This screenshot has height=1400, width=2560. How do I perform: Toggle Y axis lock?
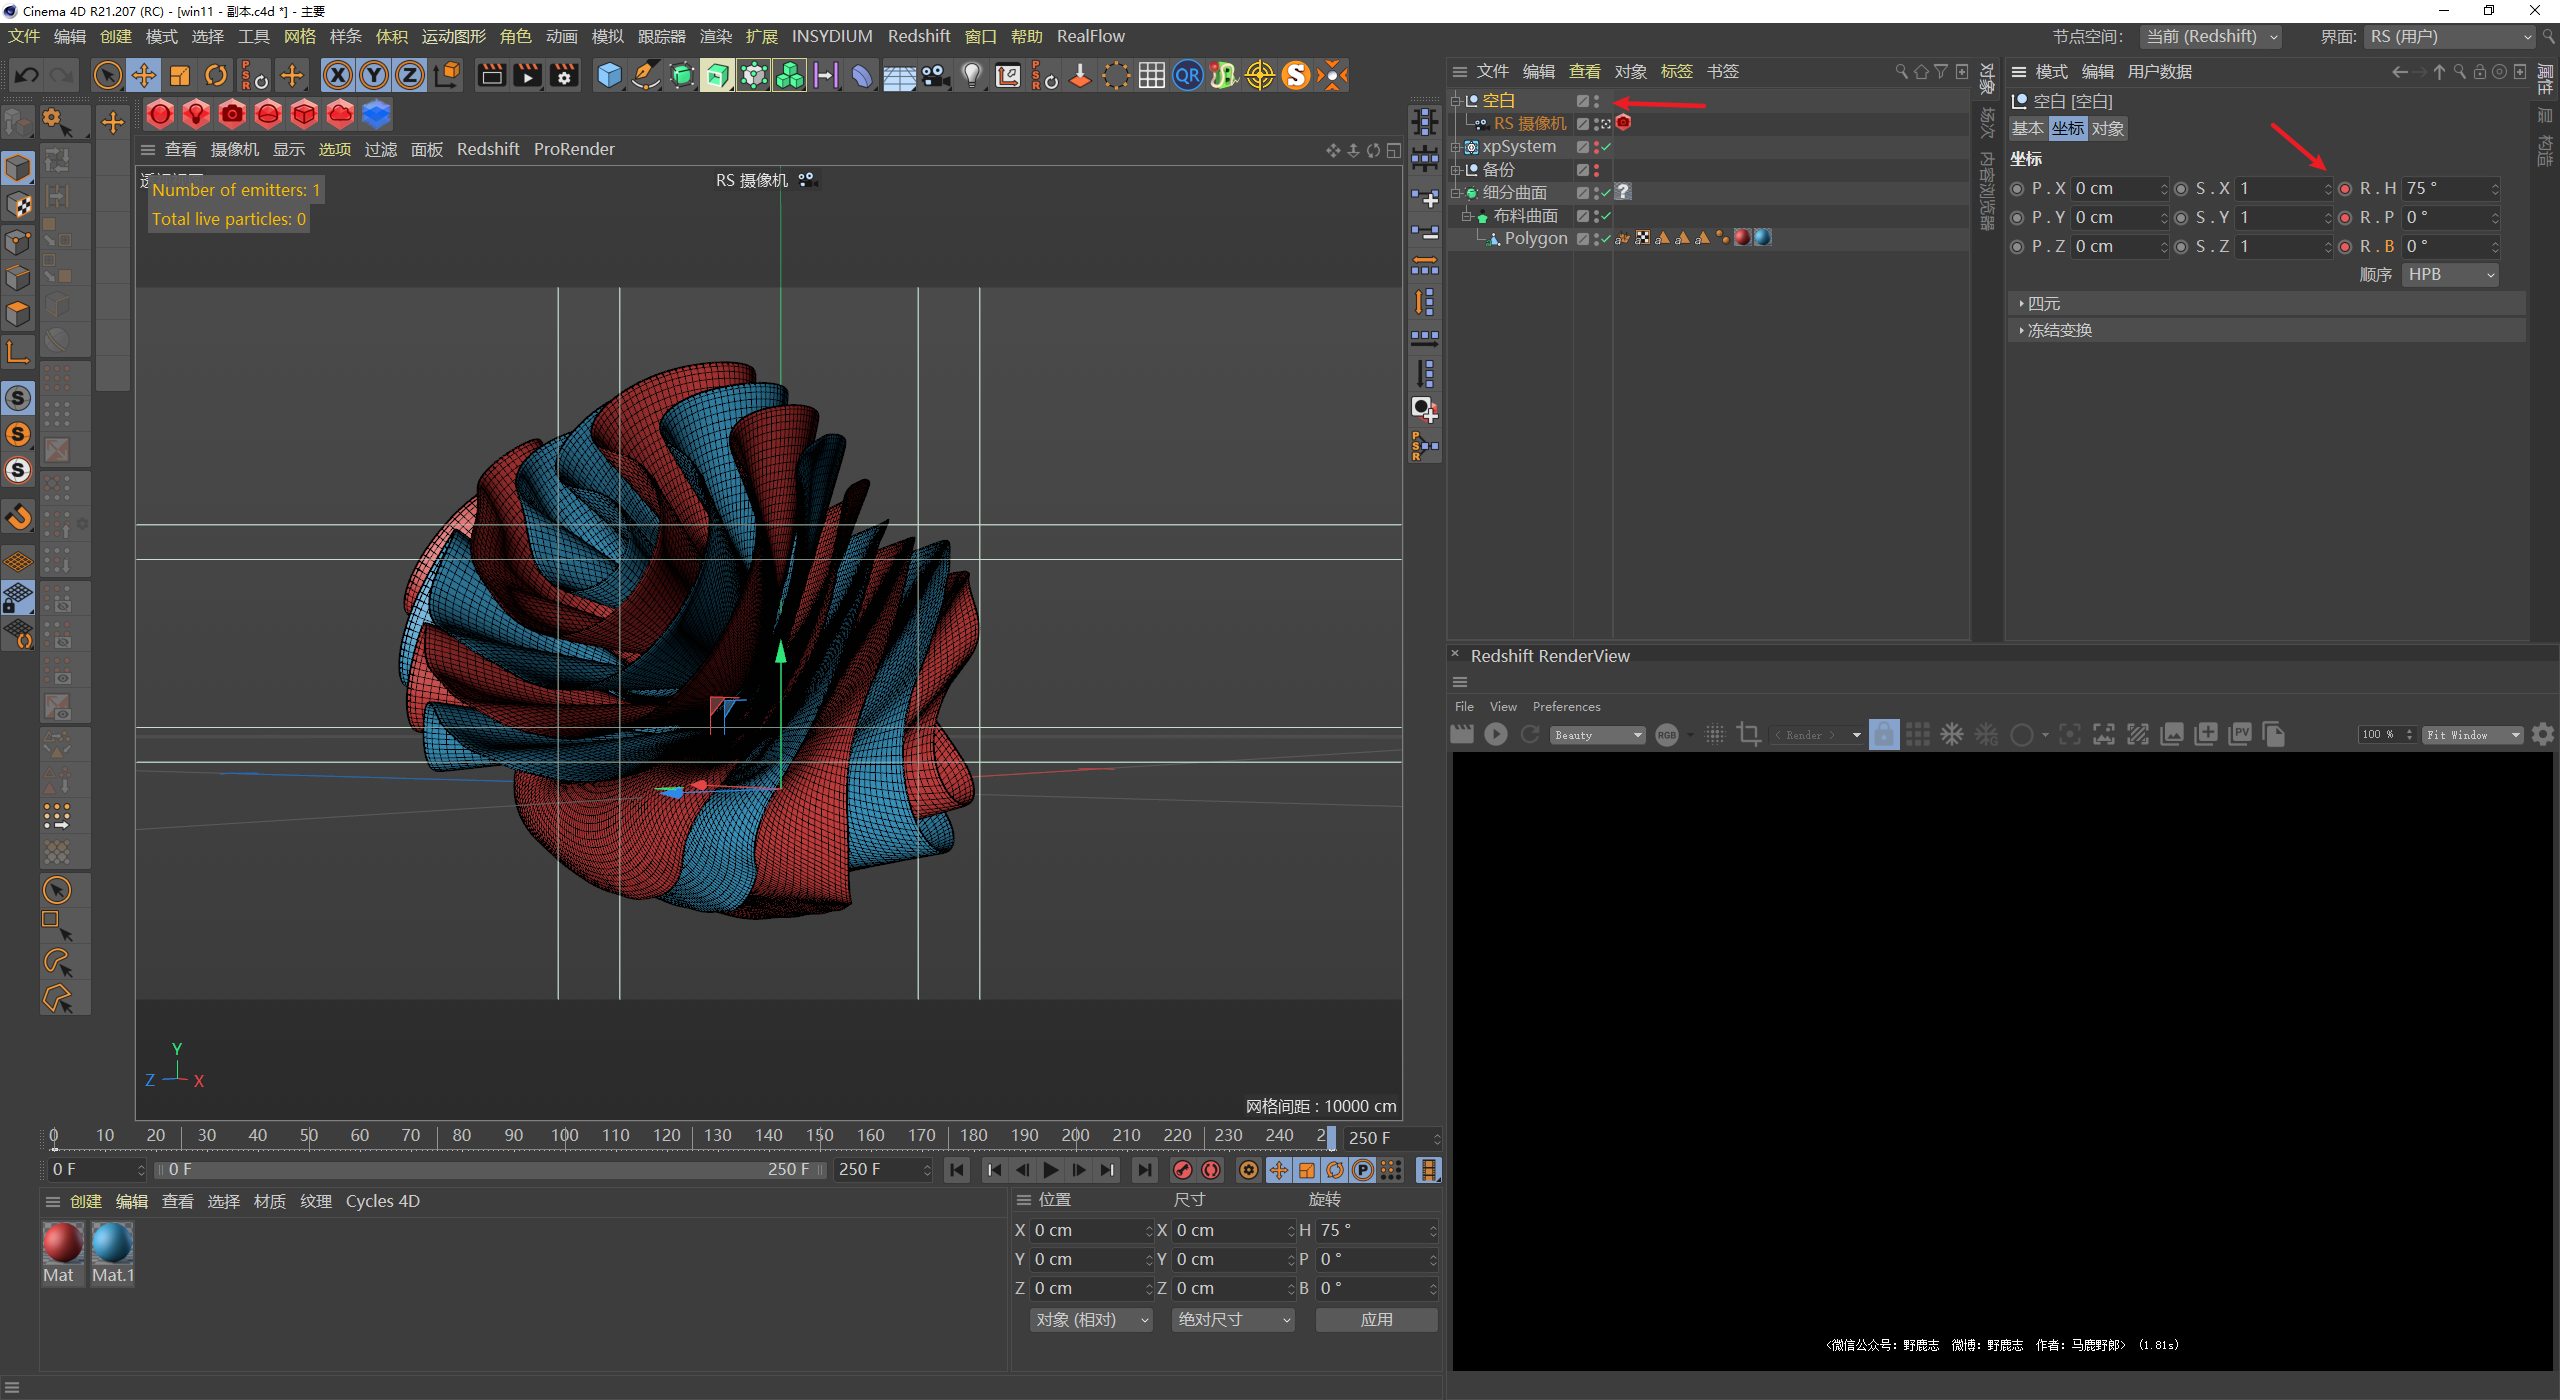pos(374,76)
